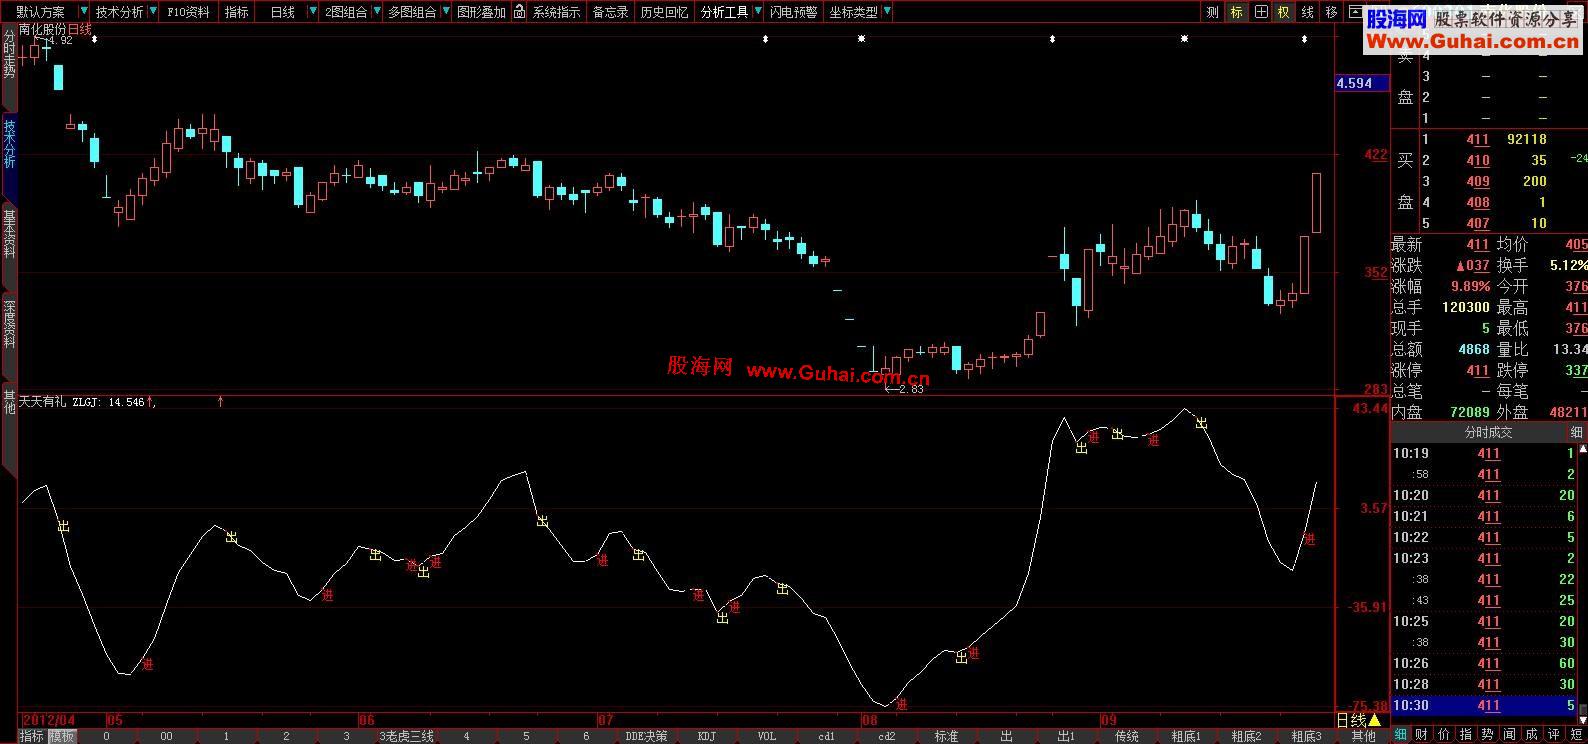Select the cd2 template tab
Screen dimensions: 1588x744
(886, 736)
